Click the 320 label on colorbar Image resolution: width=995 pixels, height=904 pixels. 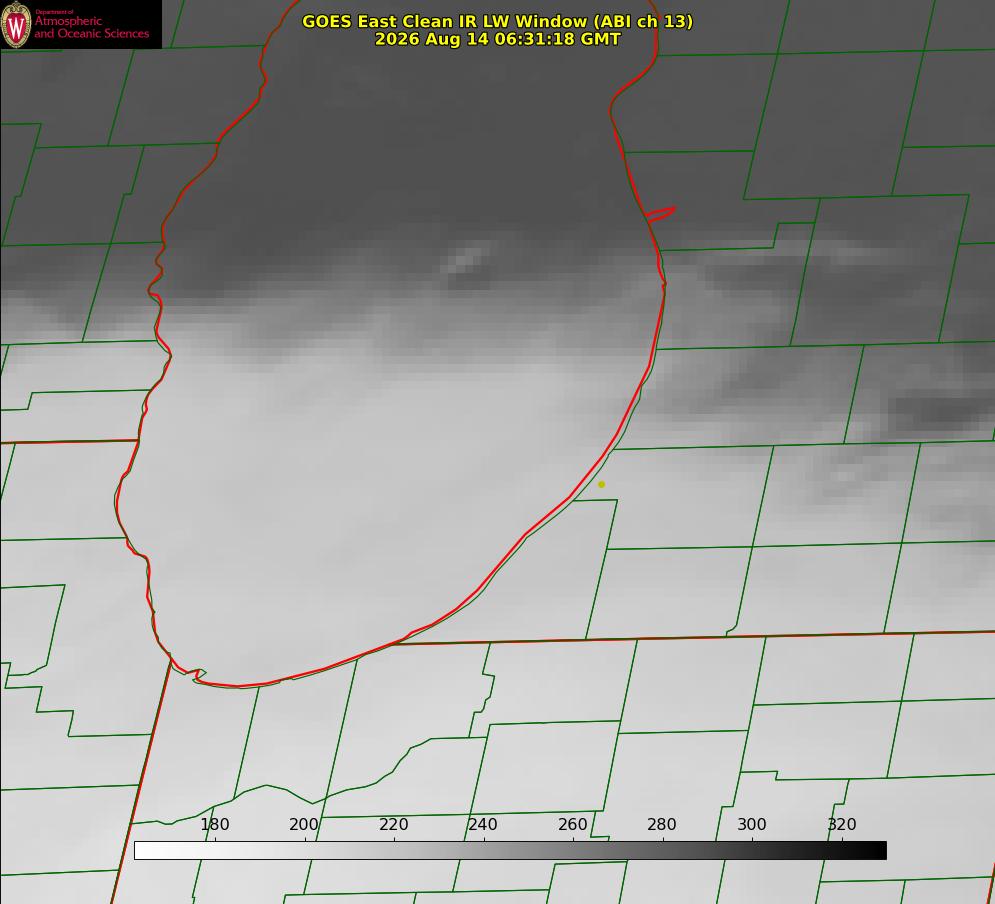842,824
